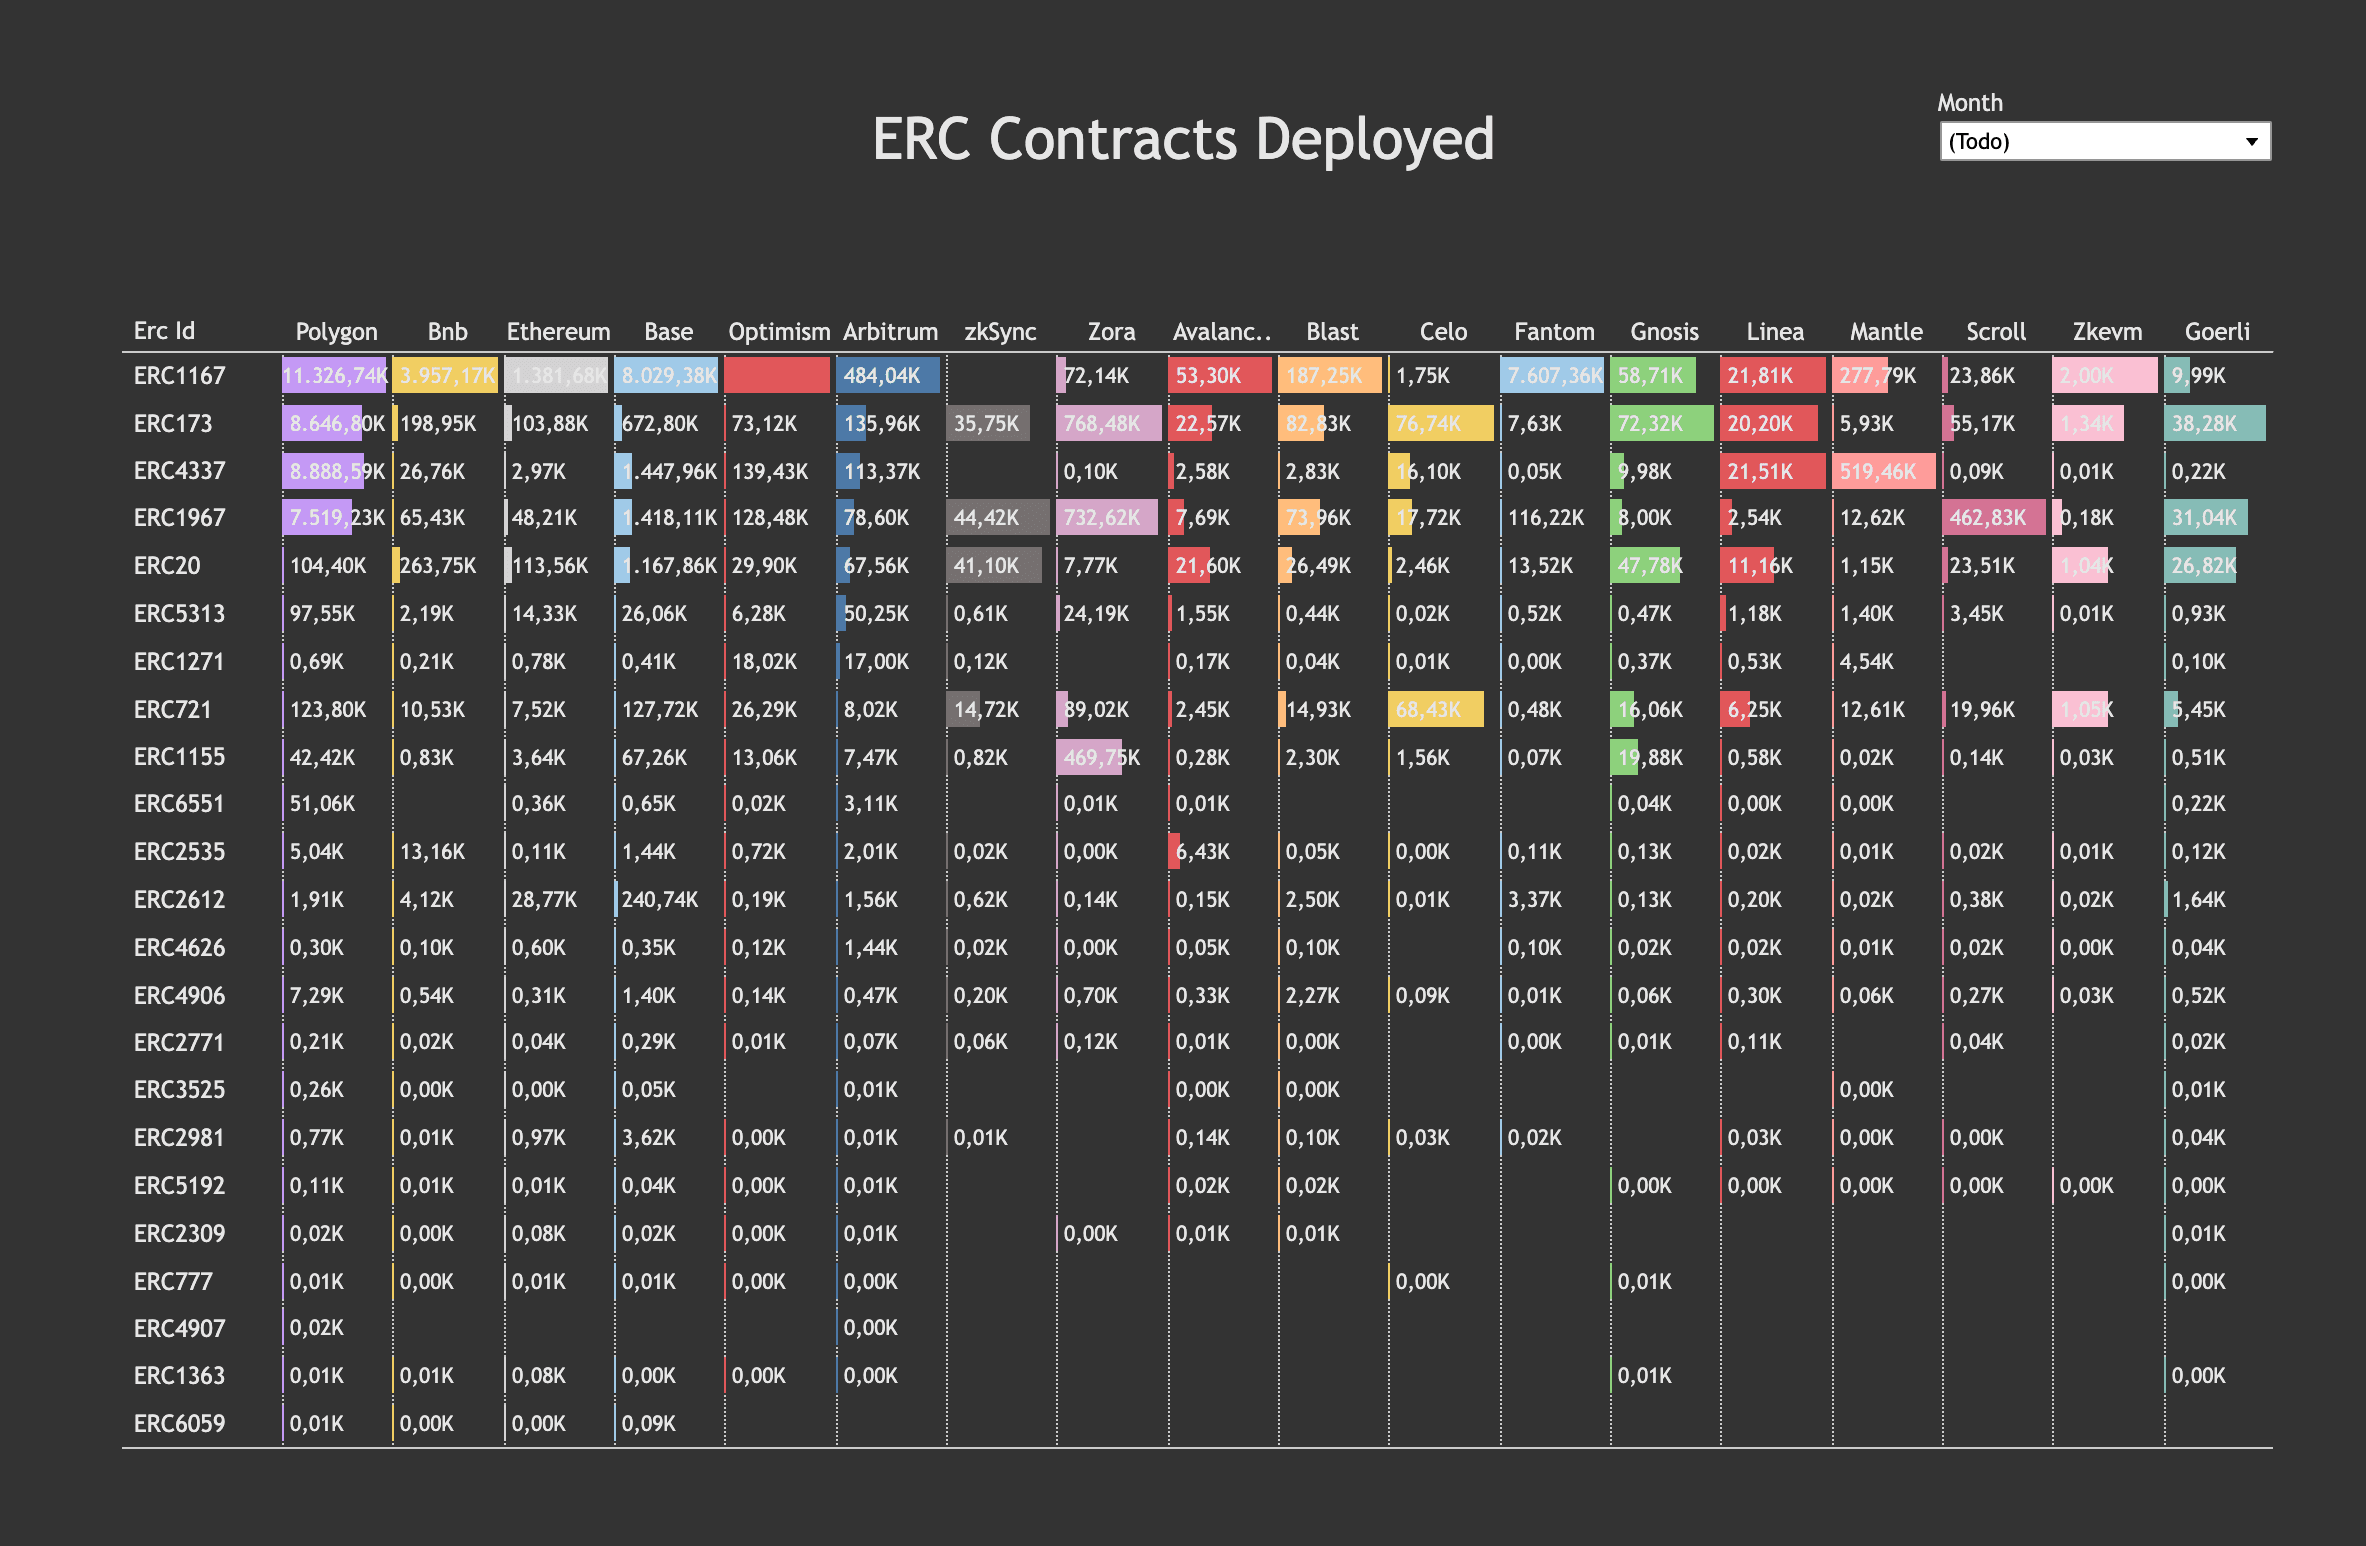Click the 51,06K Polygon ERC6551 cell
2366x1546 pixels.
322,804
